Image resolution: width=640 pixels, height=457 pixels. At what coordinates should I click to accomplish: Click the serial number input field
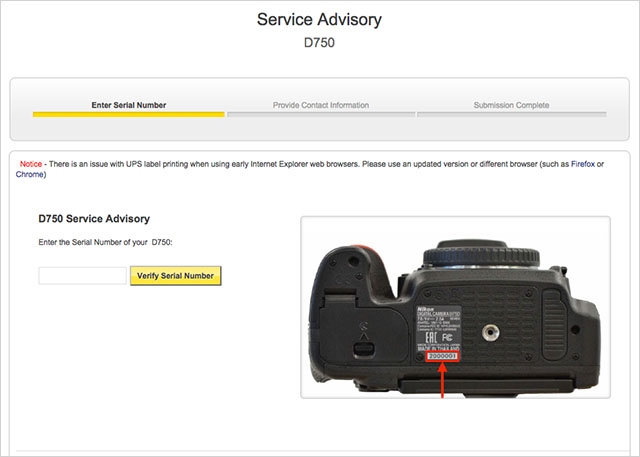pyautogui.click(x=82, y=276)
